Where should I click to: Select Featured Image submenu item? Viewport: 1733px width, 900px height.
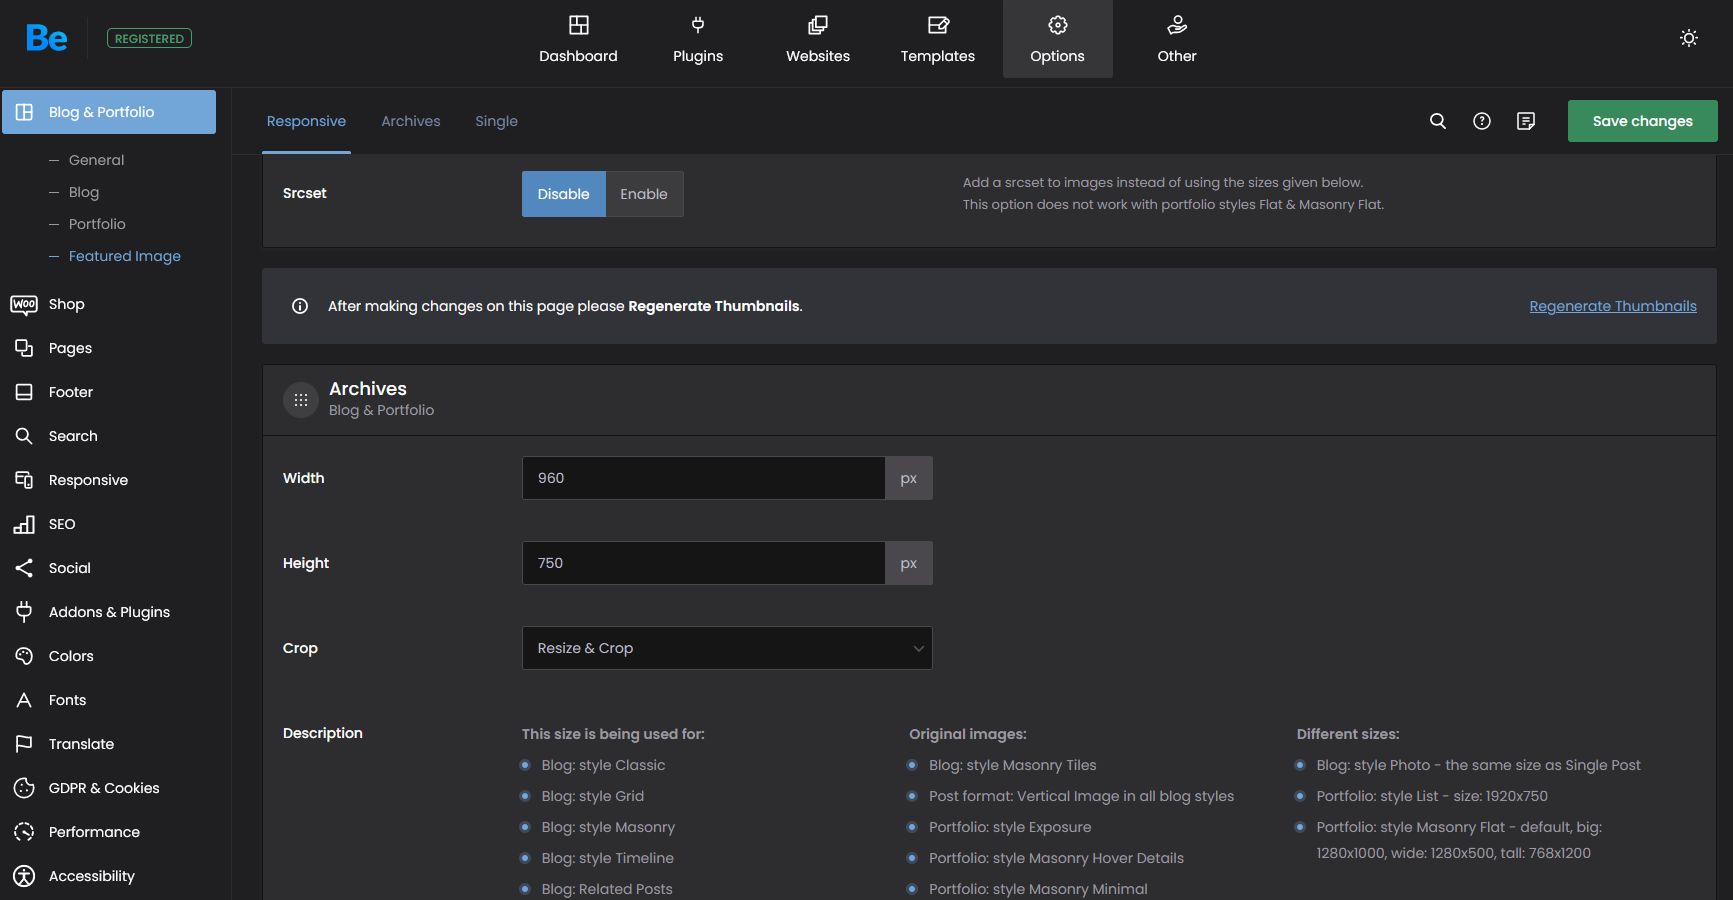click(x=125, y=256)
